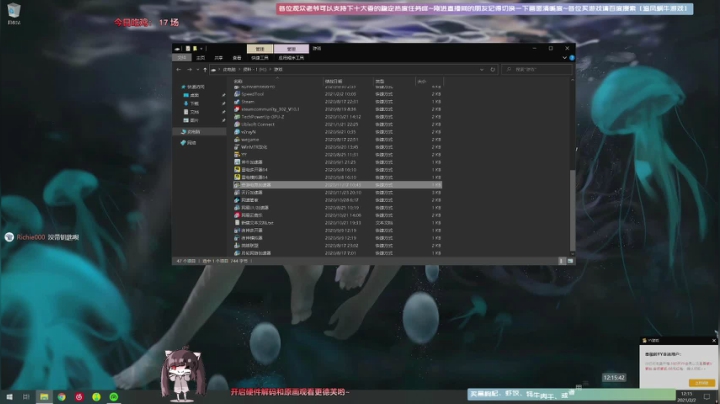The height and width of the screenshot is (404, 720).
Task: Open the 快捷工具 ribbon tab
Action: pos(260,58)
